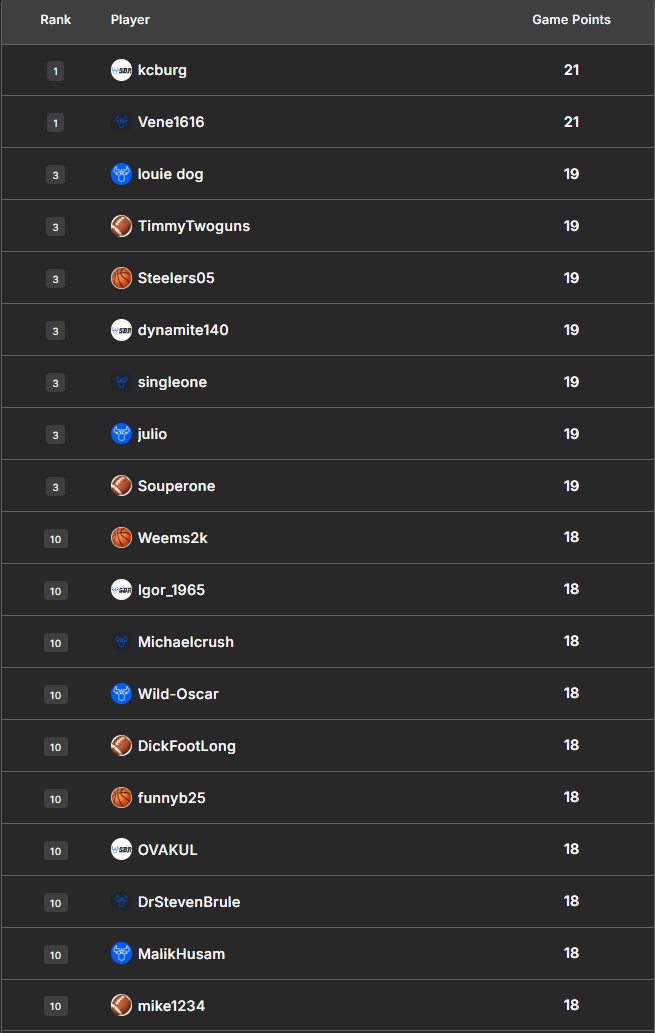Click the rank 1 badge beside kcburg

point(55,71)
